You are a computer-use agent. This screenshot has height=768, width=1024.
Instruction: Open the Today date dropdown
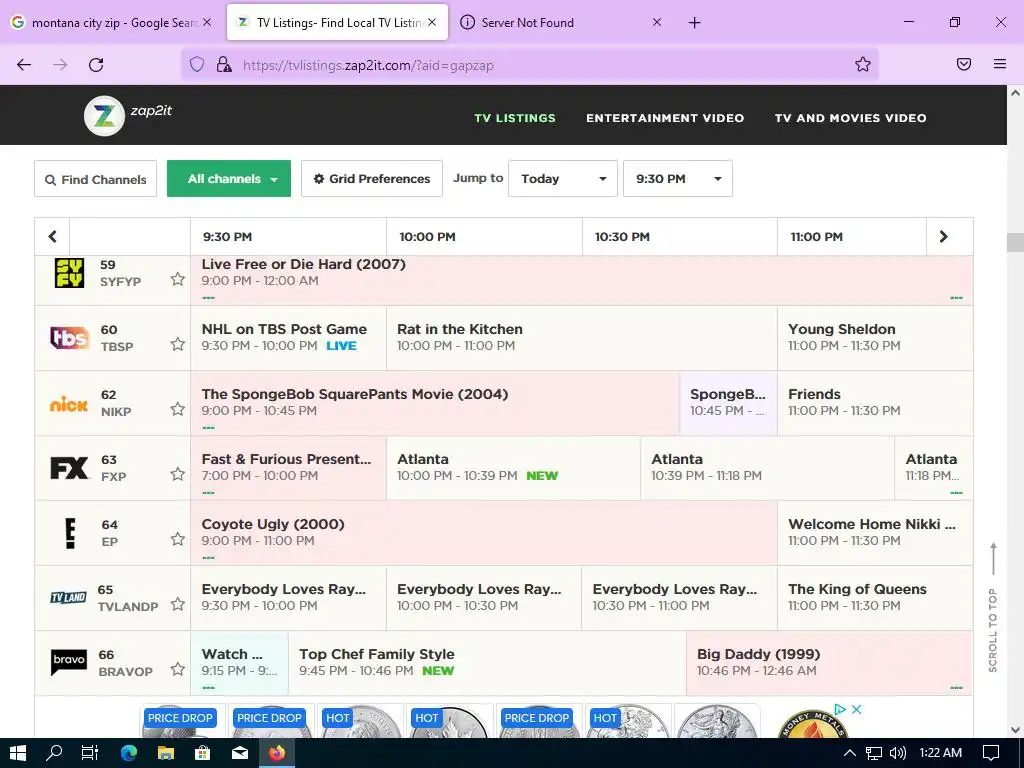[x=562, y=178]
